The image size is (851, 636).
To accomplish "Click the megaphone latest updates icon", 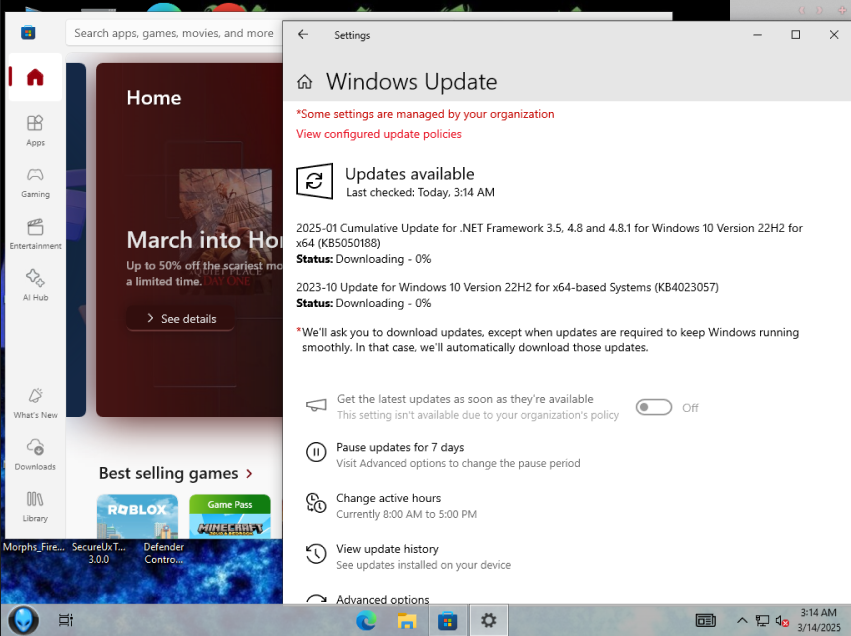I will 316,405.
